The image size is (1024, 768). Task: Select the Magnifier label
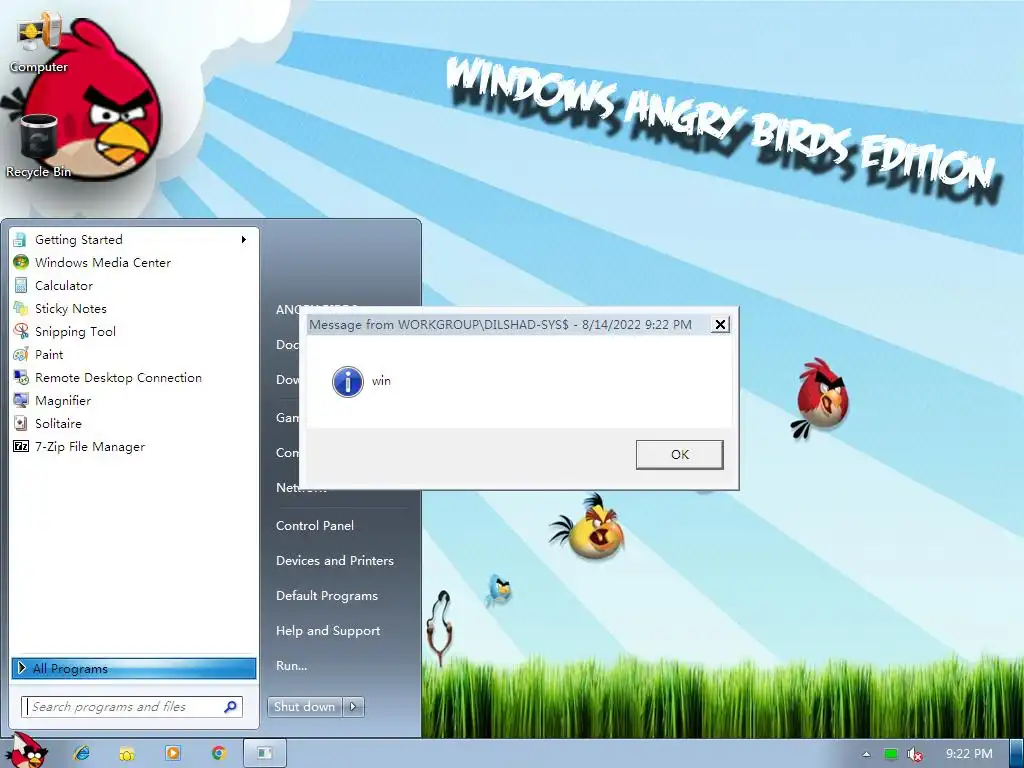click(63, 401)
